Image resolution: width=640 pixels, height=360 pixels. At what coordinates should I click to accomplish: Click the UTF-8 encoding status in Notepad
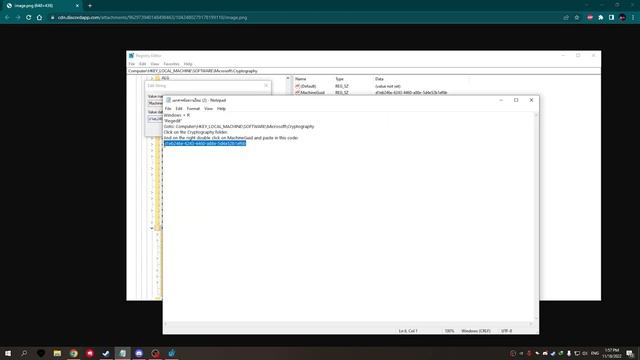point(507,331)
